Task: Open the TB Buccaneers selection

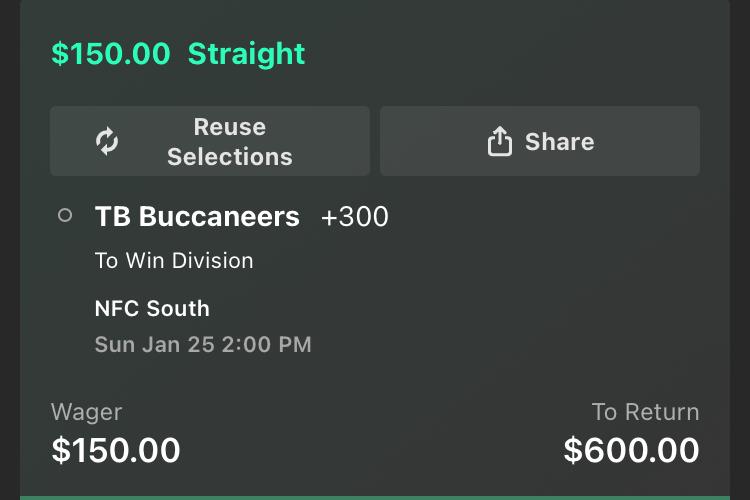Action: tap(197, 216)
